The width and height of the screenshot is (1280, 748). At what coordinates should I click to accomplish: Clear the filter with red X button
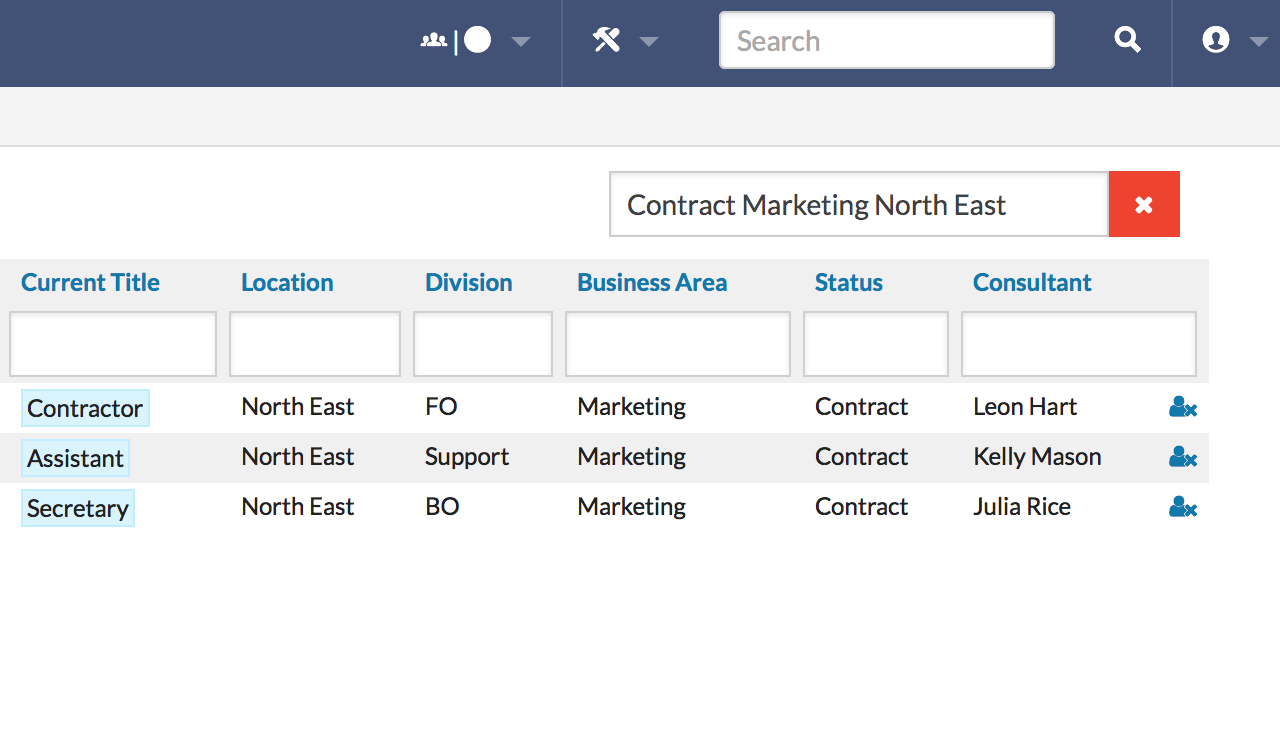tap(1144, 204)
